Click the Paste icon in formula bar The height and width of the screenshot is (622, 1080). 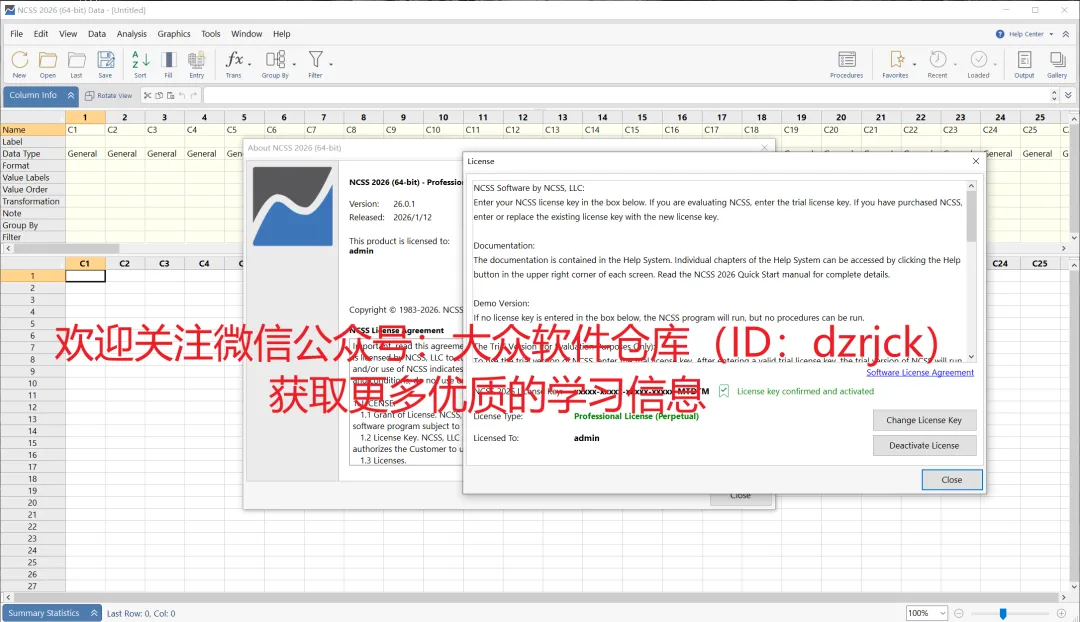tap(170, 96)
